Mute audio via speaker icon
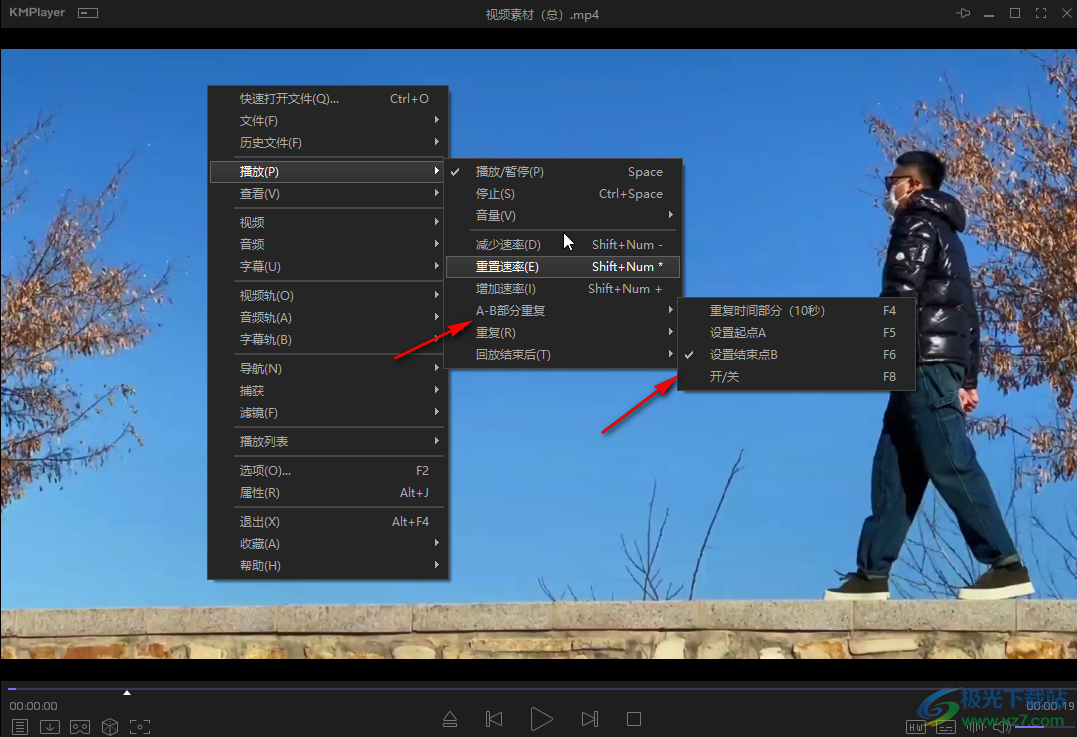The width and height of the screenshot is (1077, 737). point(1002,727)
